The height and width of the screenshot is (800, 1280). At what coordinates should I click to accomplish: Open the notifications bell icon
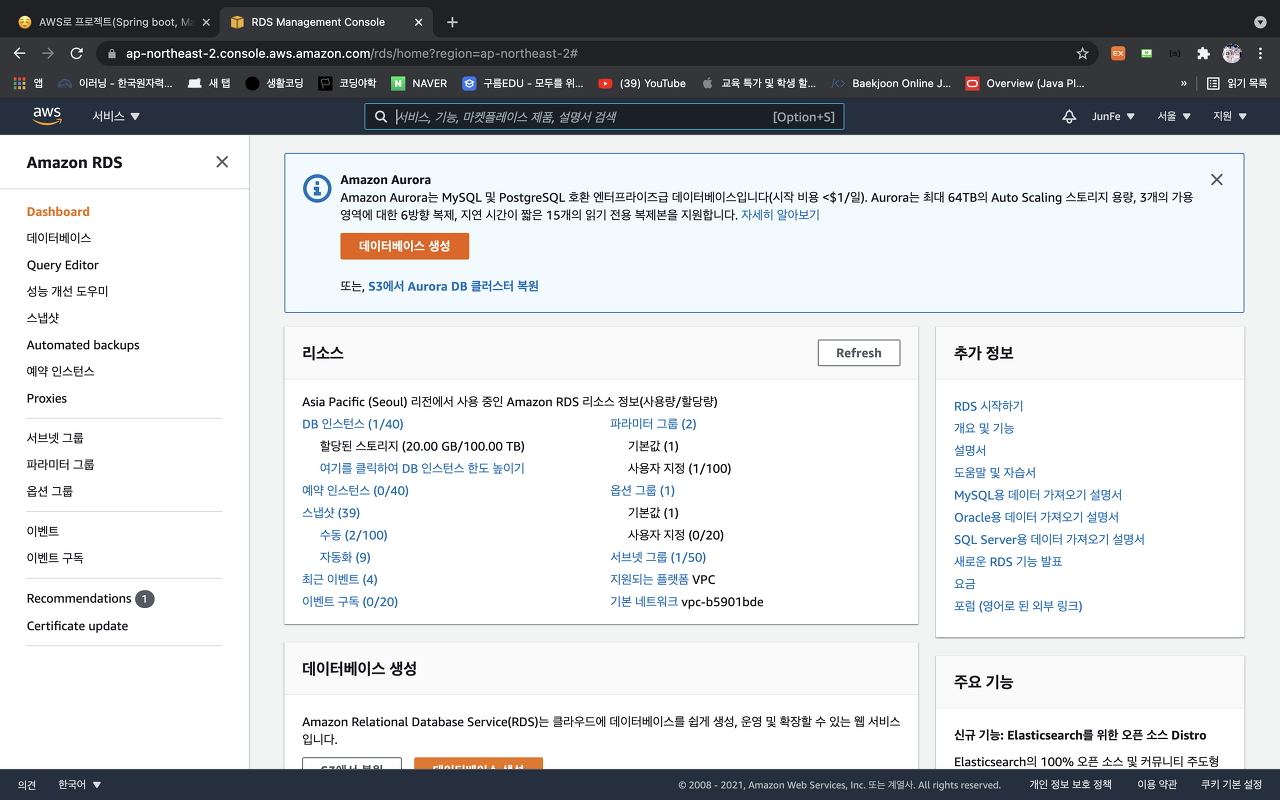tap(1069, 117)
